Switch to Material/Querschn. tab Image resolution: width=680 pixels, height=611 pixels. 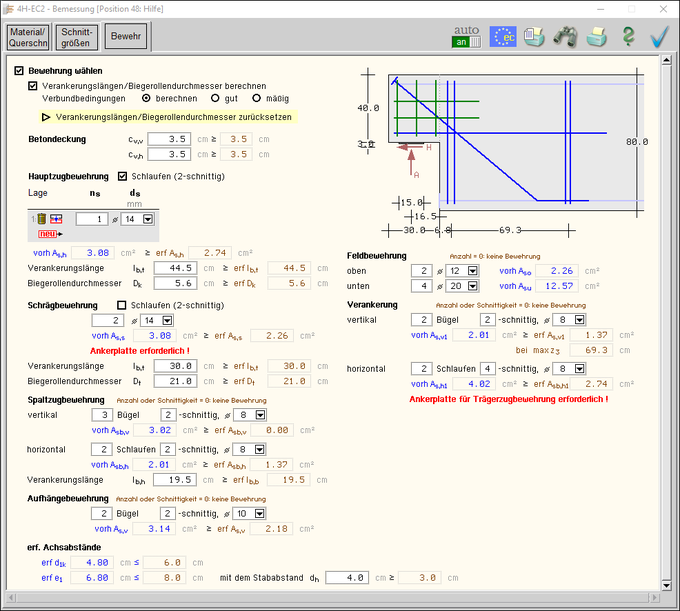29,38
